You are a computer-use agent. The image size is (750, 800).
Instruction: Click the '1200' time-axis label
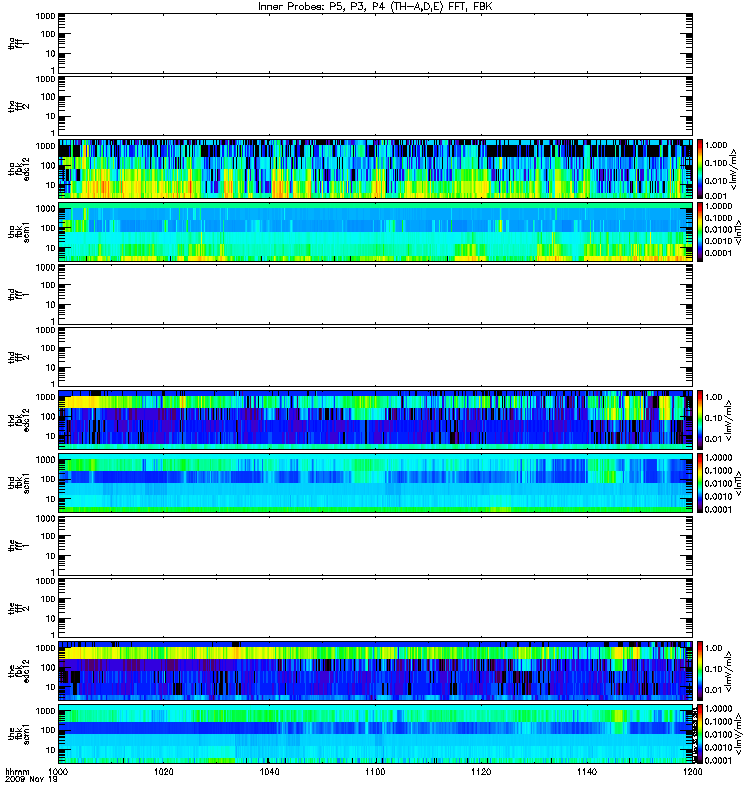coord(692,771)
